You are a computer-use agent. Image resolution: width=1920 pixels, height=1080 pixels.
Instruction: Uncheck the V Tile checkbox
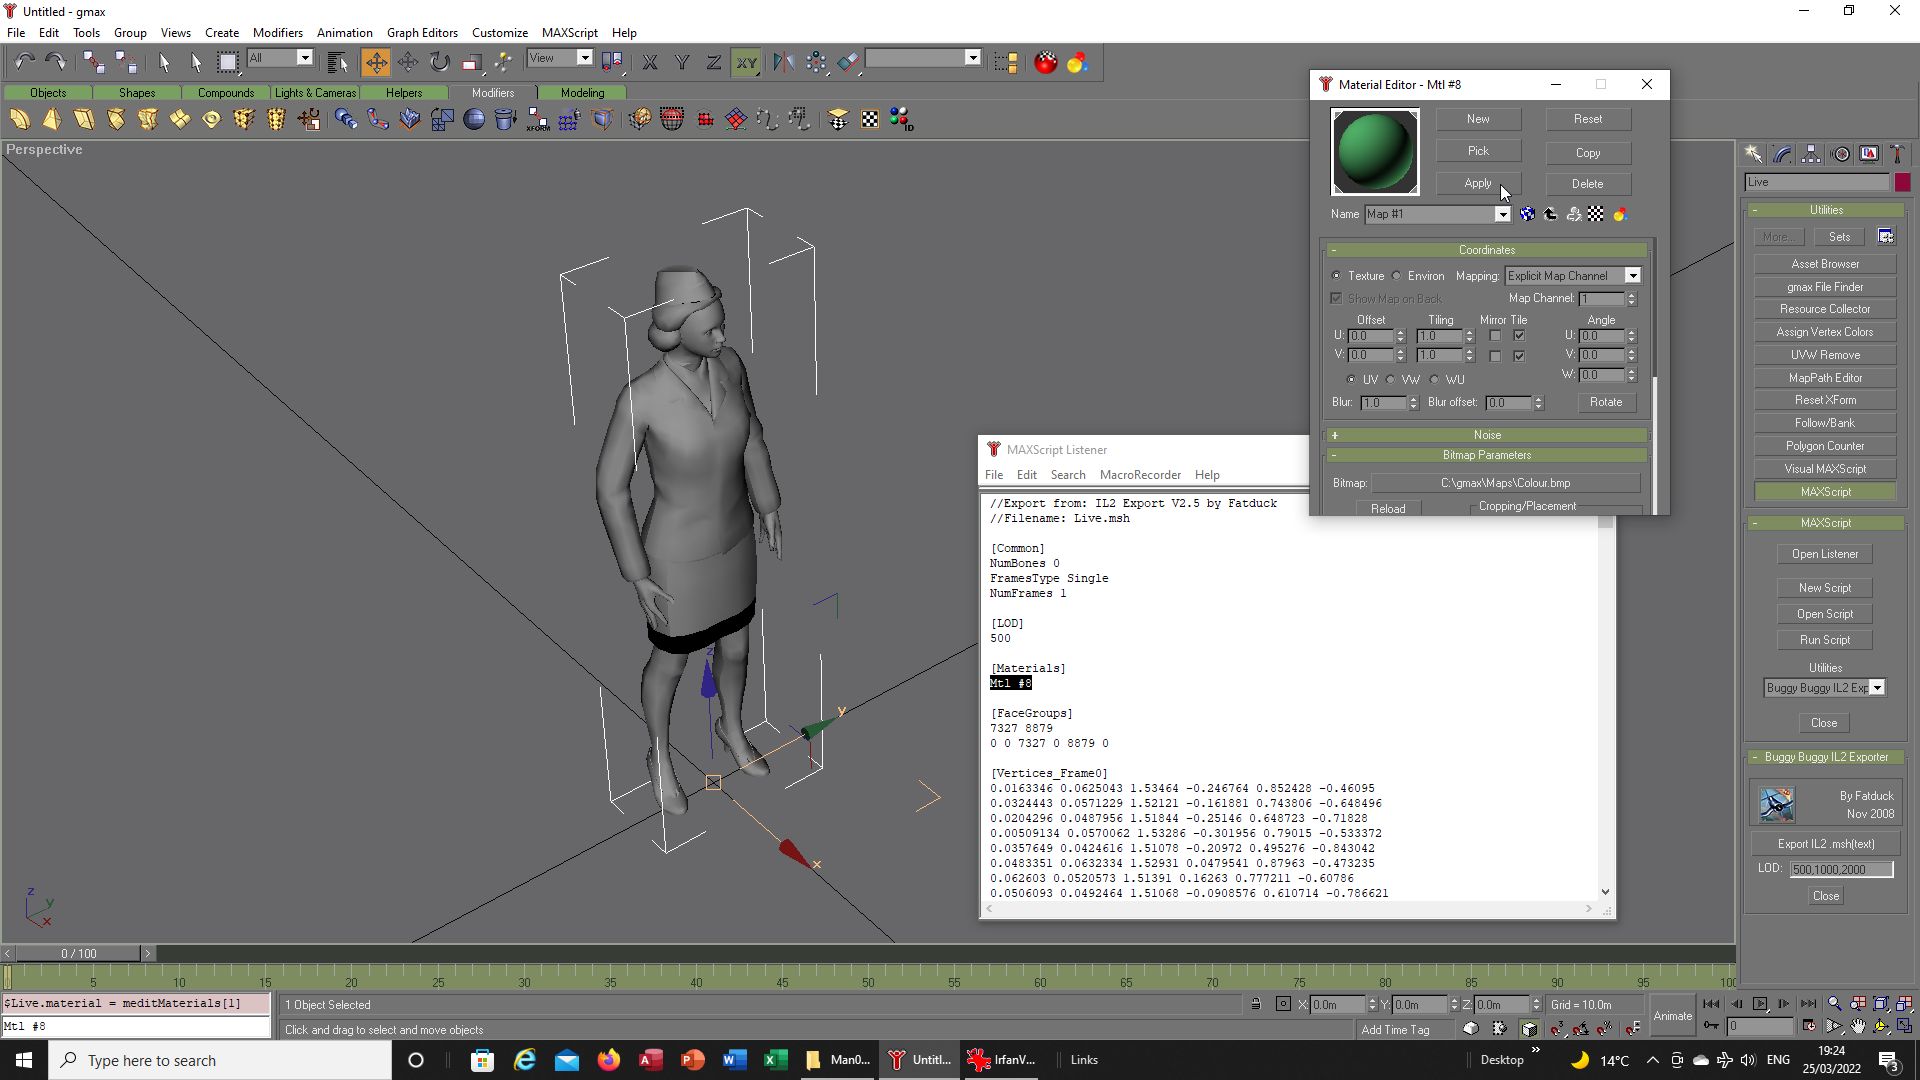pos(1519,356)
